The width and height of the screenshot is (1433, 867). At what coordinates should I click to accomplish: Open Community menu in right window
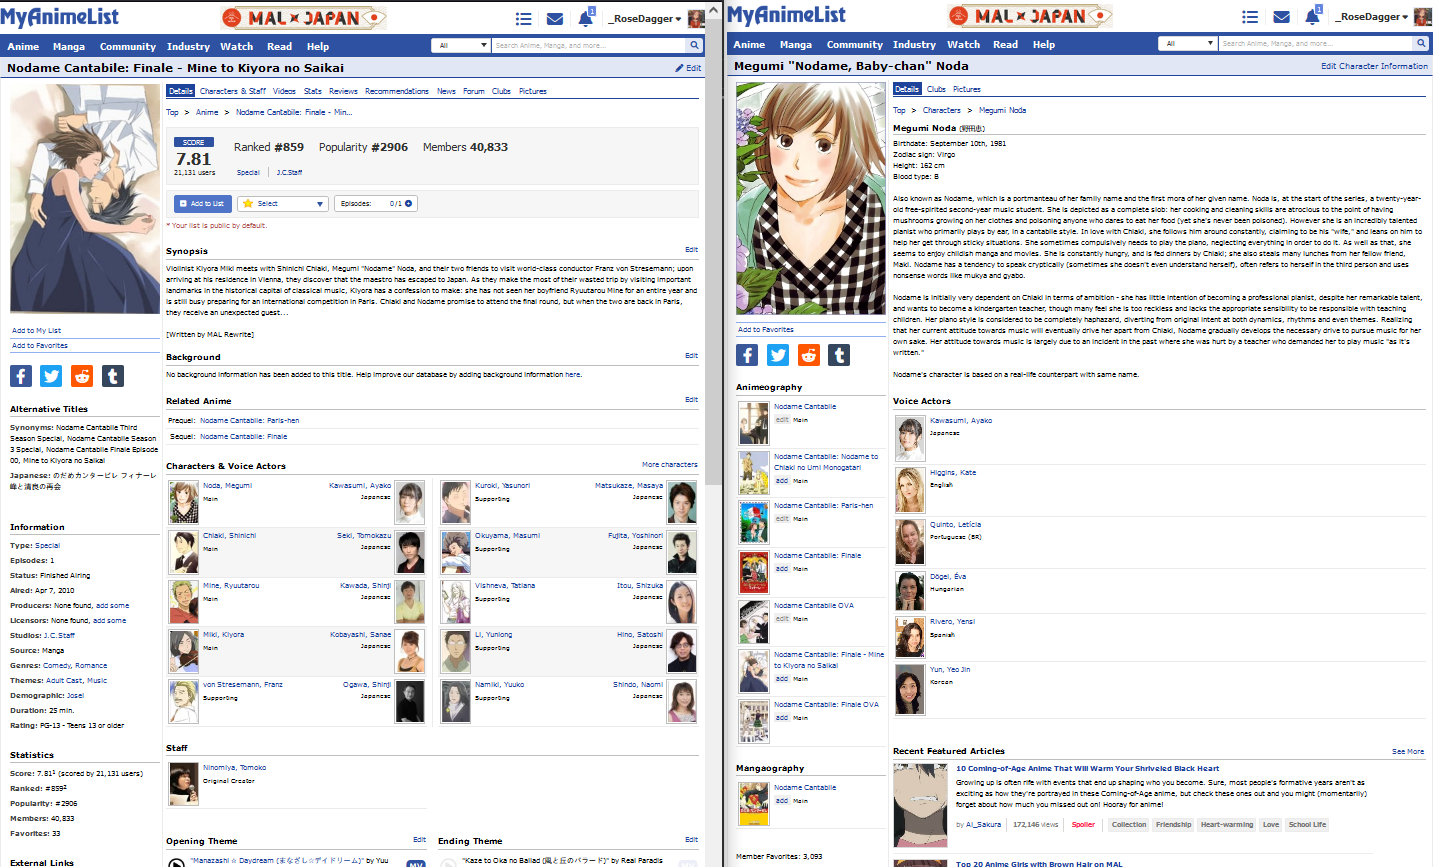click(x=854, y=44)
